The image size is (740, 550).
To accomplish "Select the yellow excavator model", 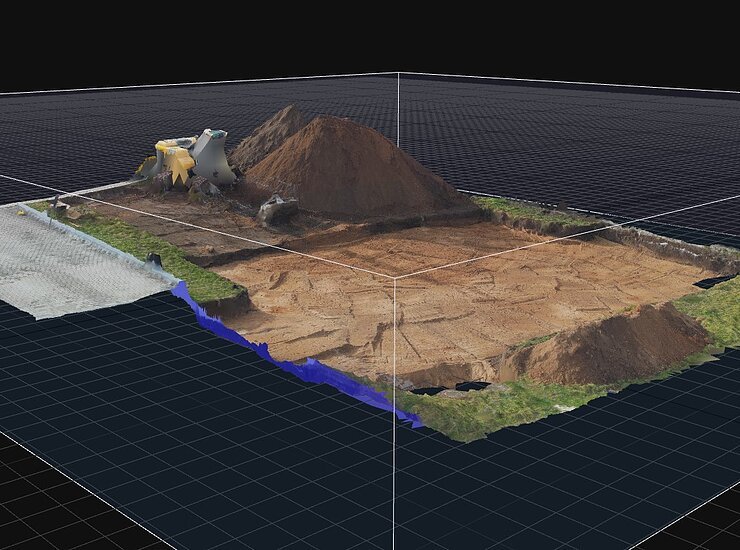I will coord(177,160).
